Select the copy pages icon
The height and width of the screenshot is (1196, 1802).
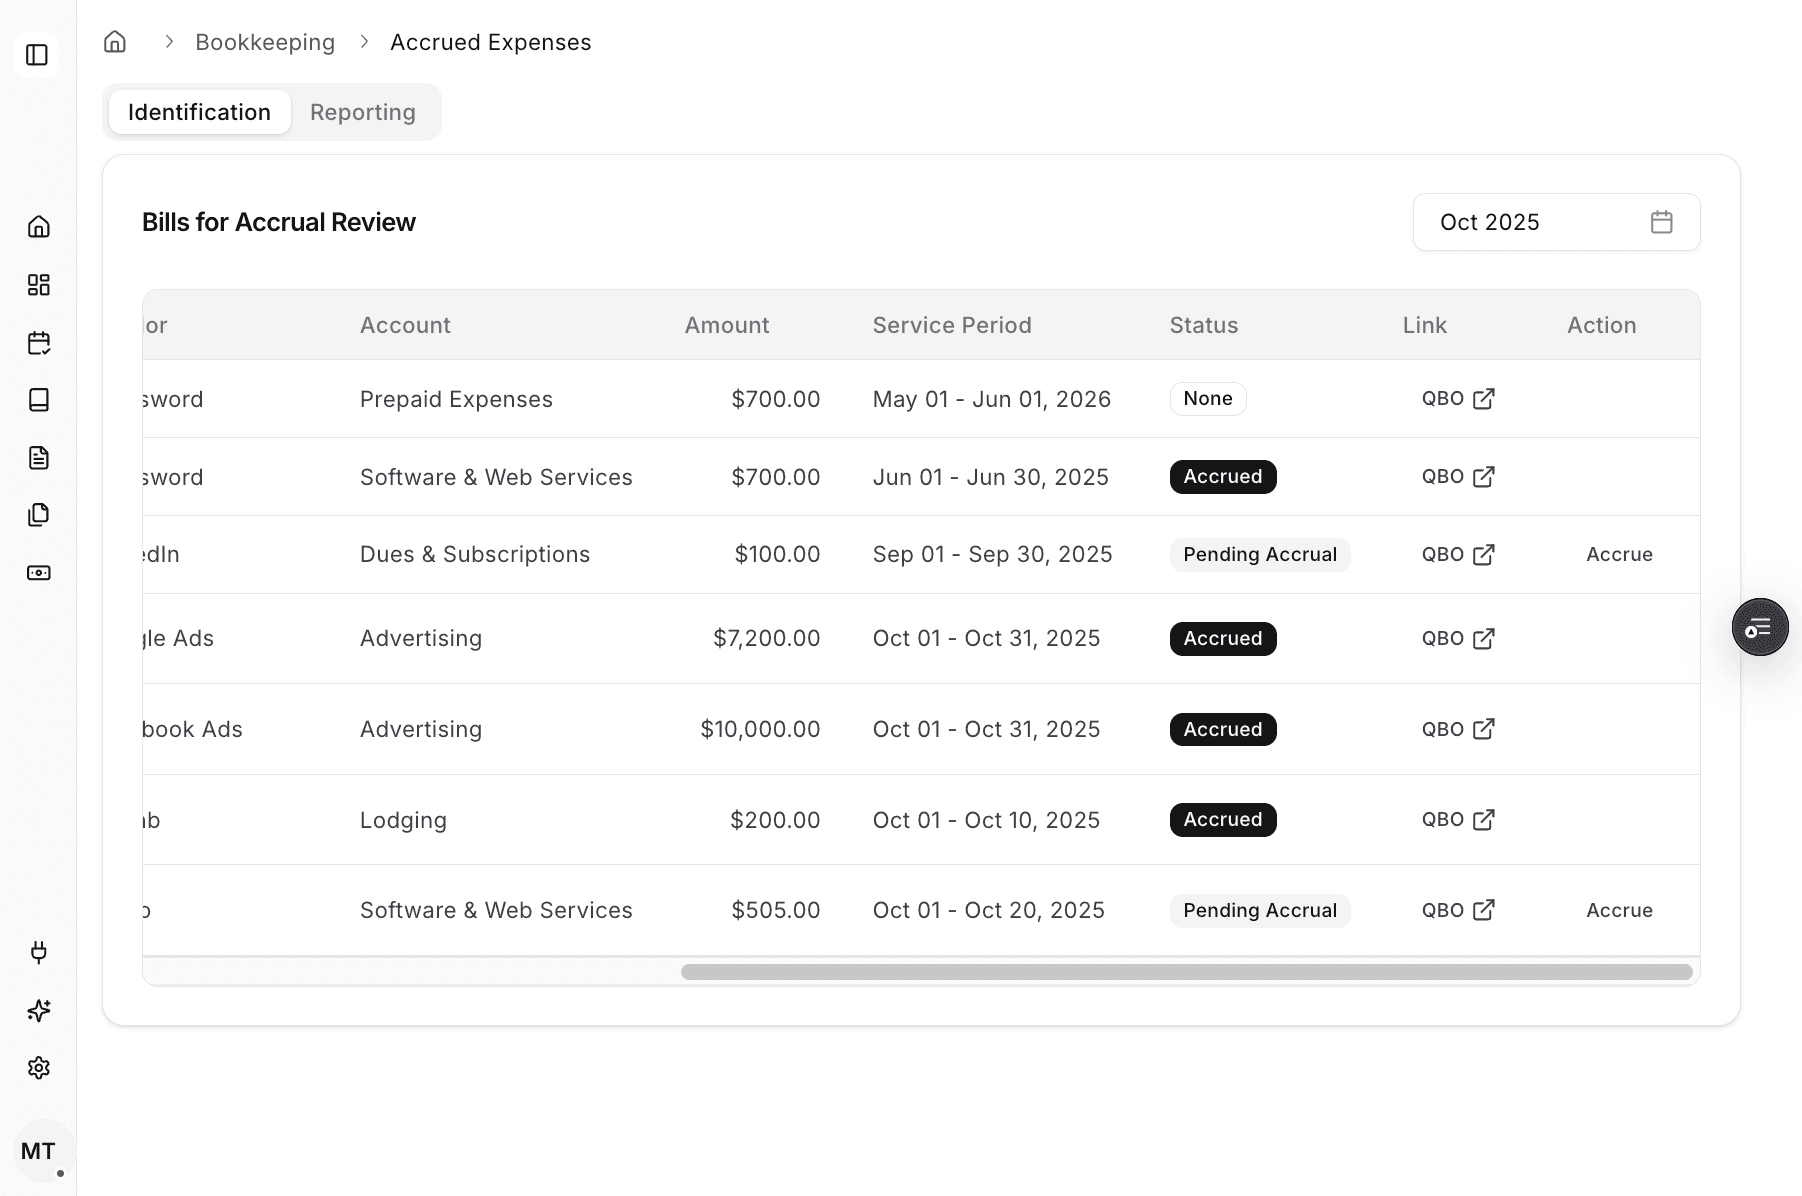[39, 514]
